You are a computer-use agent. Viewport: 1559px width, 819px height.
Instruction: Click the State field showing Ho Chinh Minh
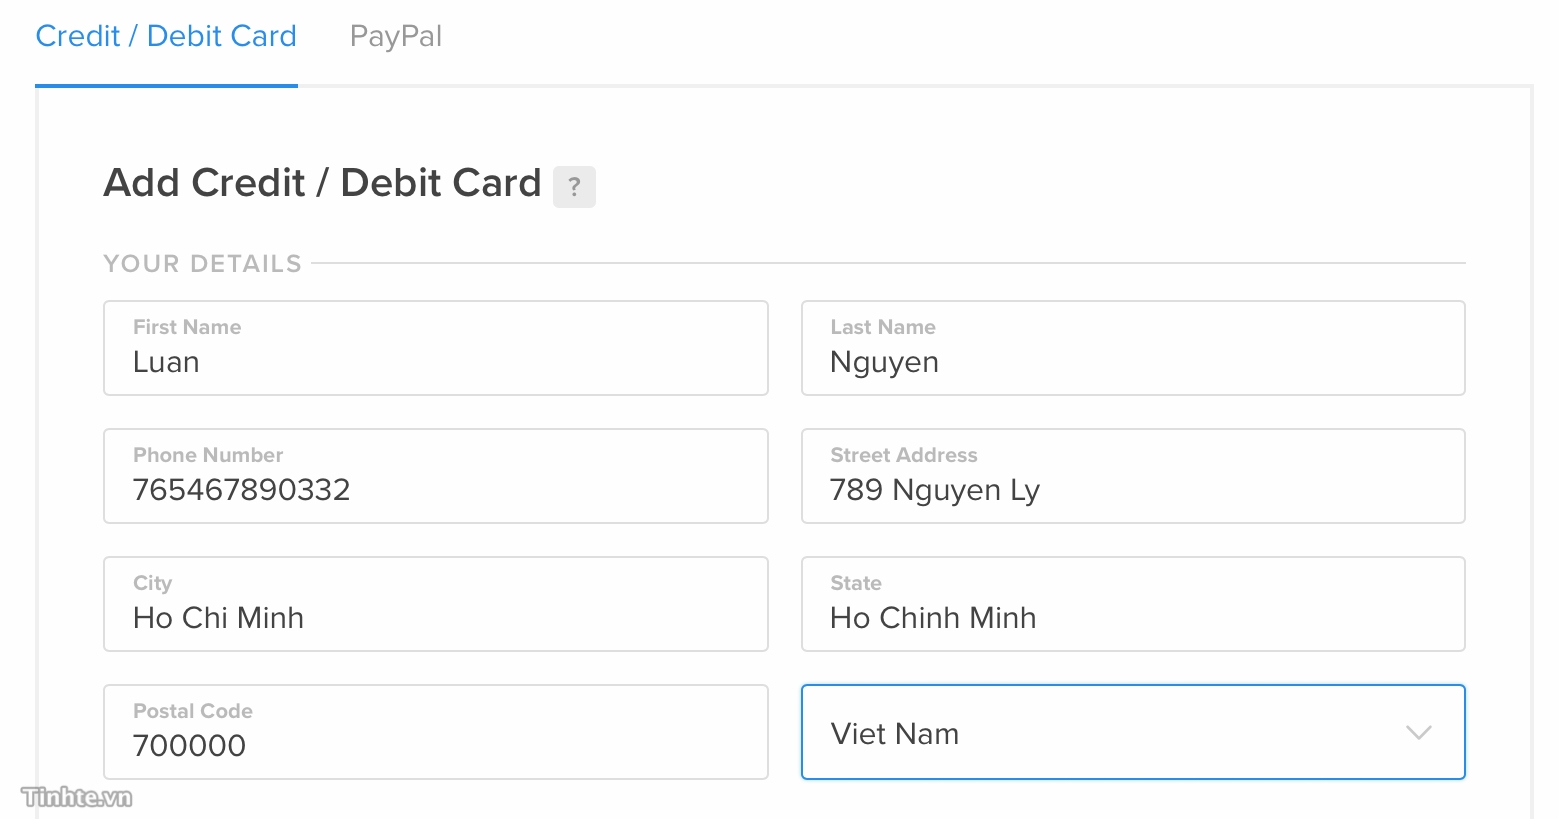coord(1132,604)
